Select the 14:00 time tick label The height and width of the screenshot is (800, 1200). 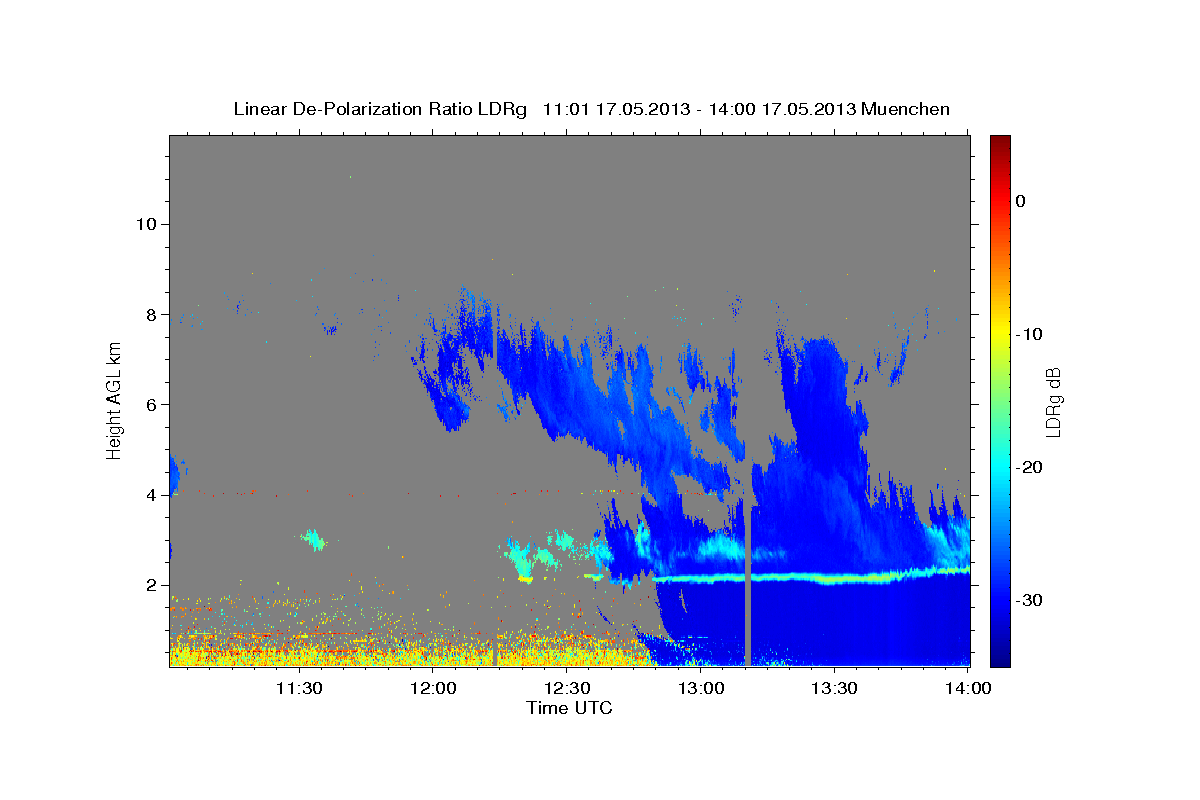click(x=968, y=688)
